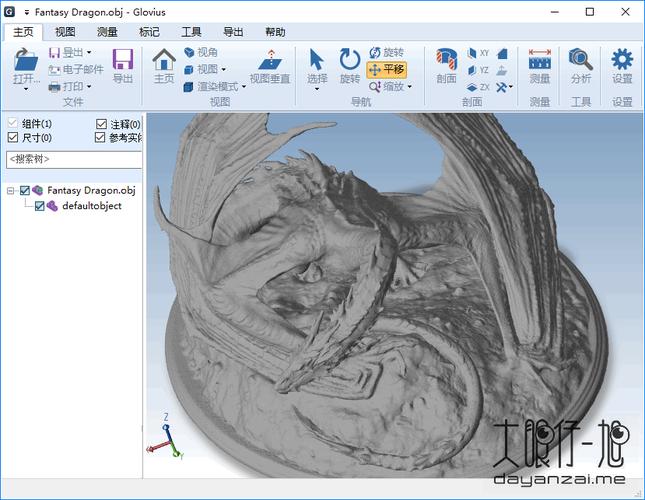Image resolution: width=645 pixels, height=500 pixels.
Task: Select the ZX section plane
Action: [x=478, y=87]
